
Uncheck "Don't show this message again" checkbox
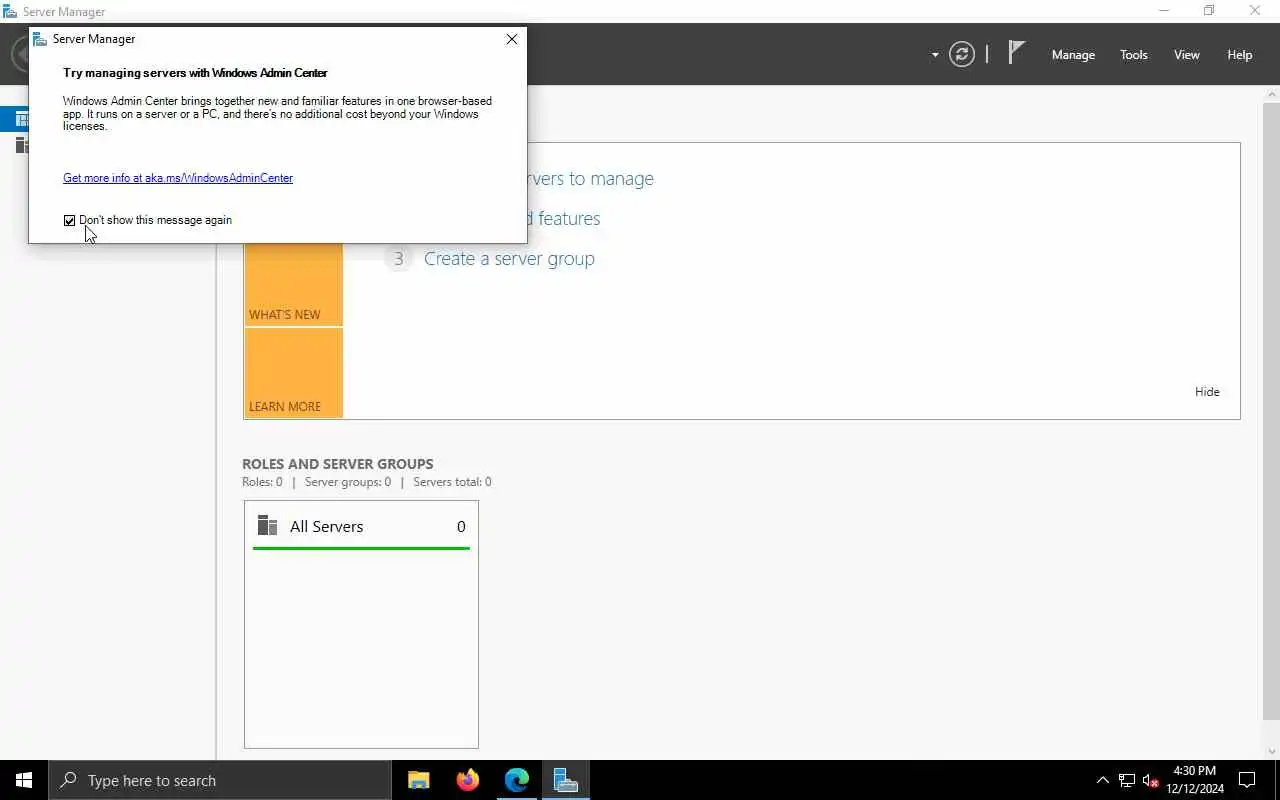[x=69, y=220]
